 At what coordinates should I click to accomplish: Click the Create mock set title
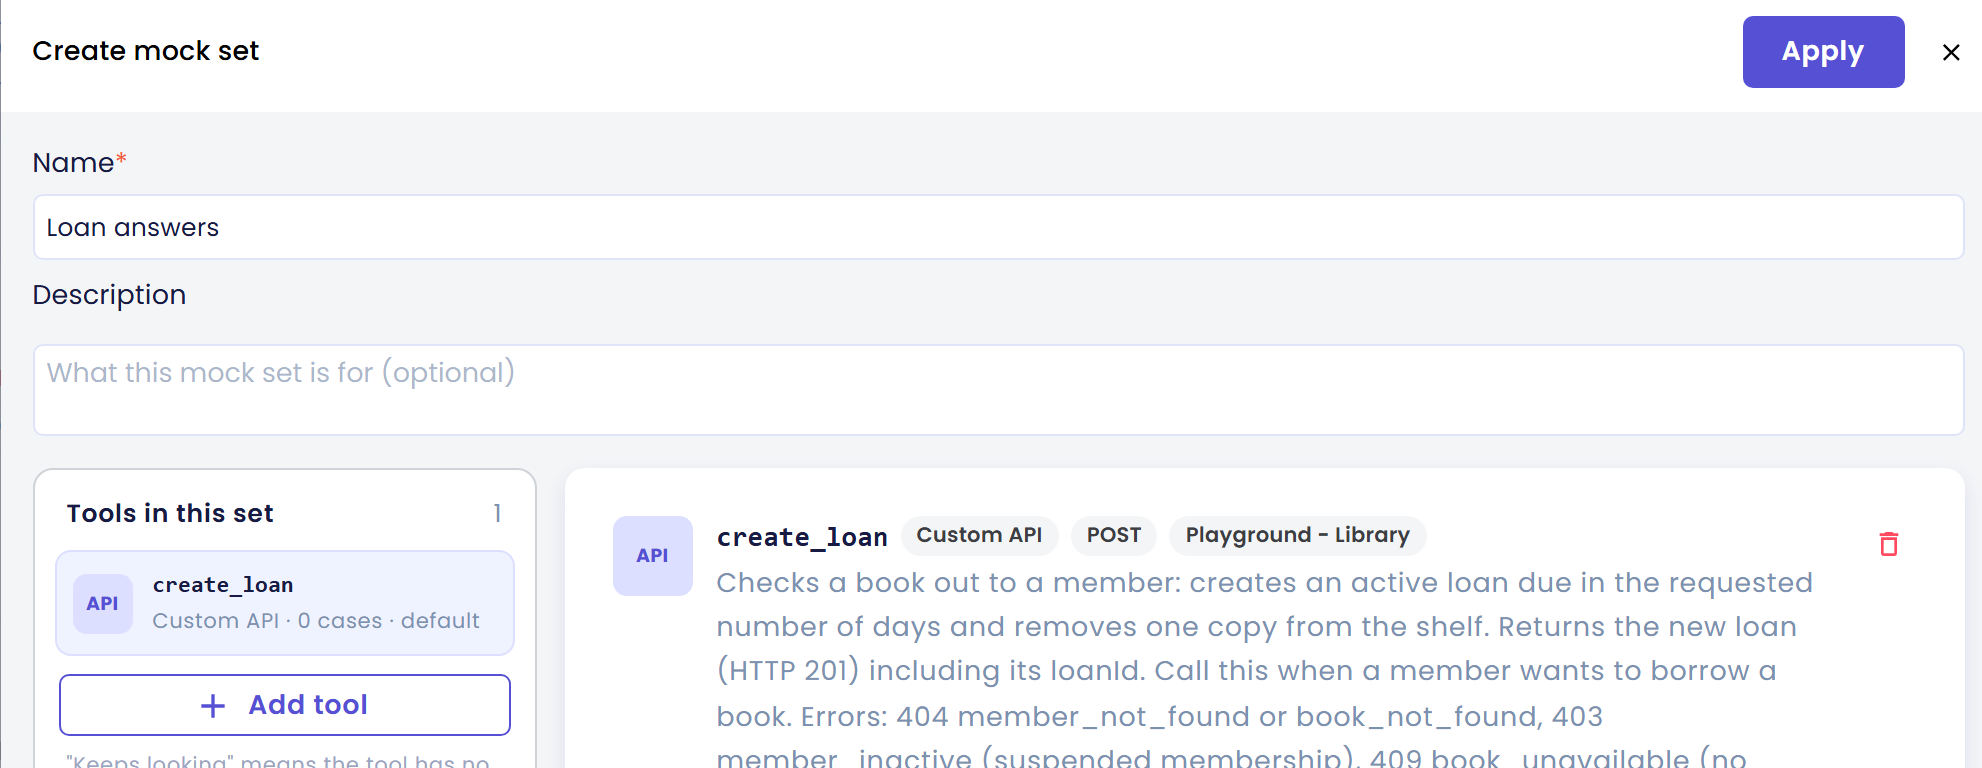[146, 51]
